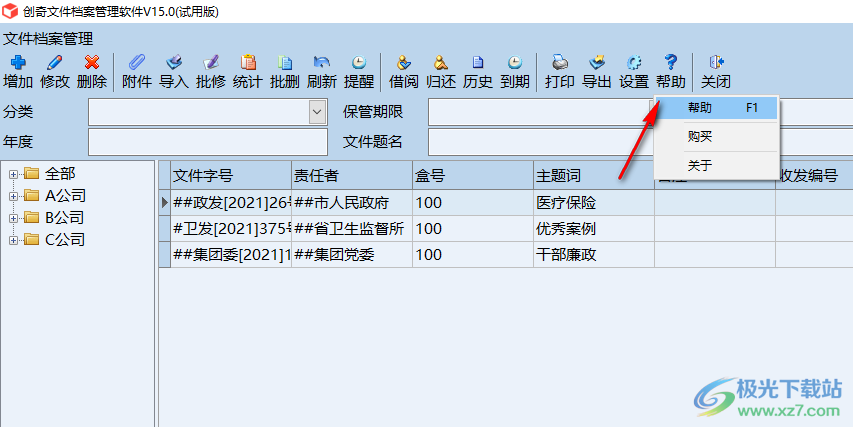Click 盒号 100 in the 优秀案例 row
The image size is (853, 427).
[473, 228]
